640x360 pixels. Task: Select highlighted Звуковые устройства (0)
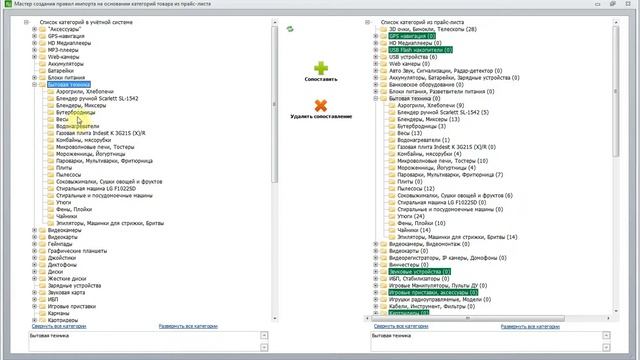pyautogui.click(x=420, y=272)
